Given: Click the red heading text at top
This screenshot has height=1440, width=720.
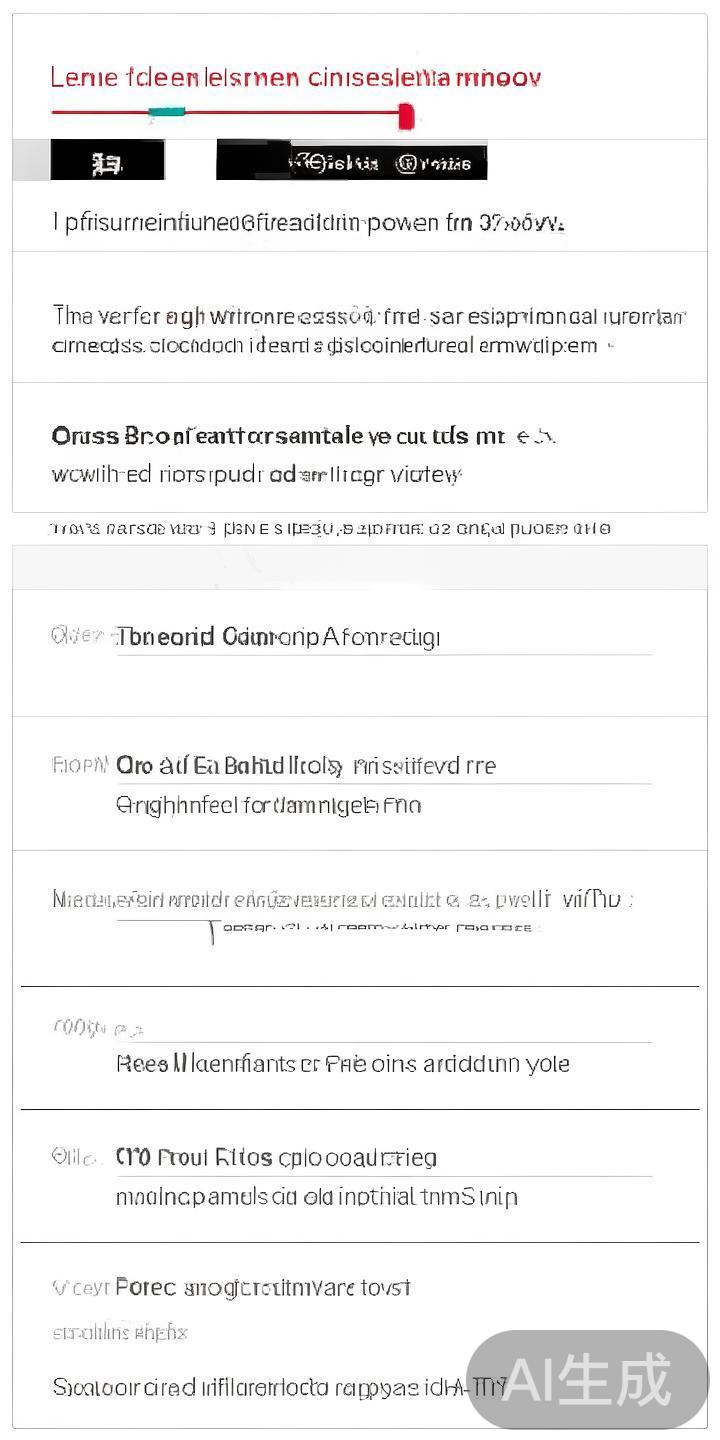Looking at the screenshot, I should tap(296, 78).
